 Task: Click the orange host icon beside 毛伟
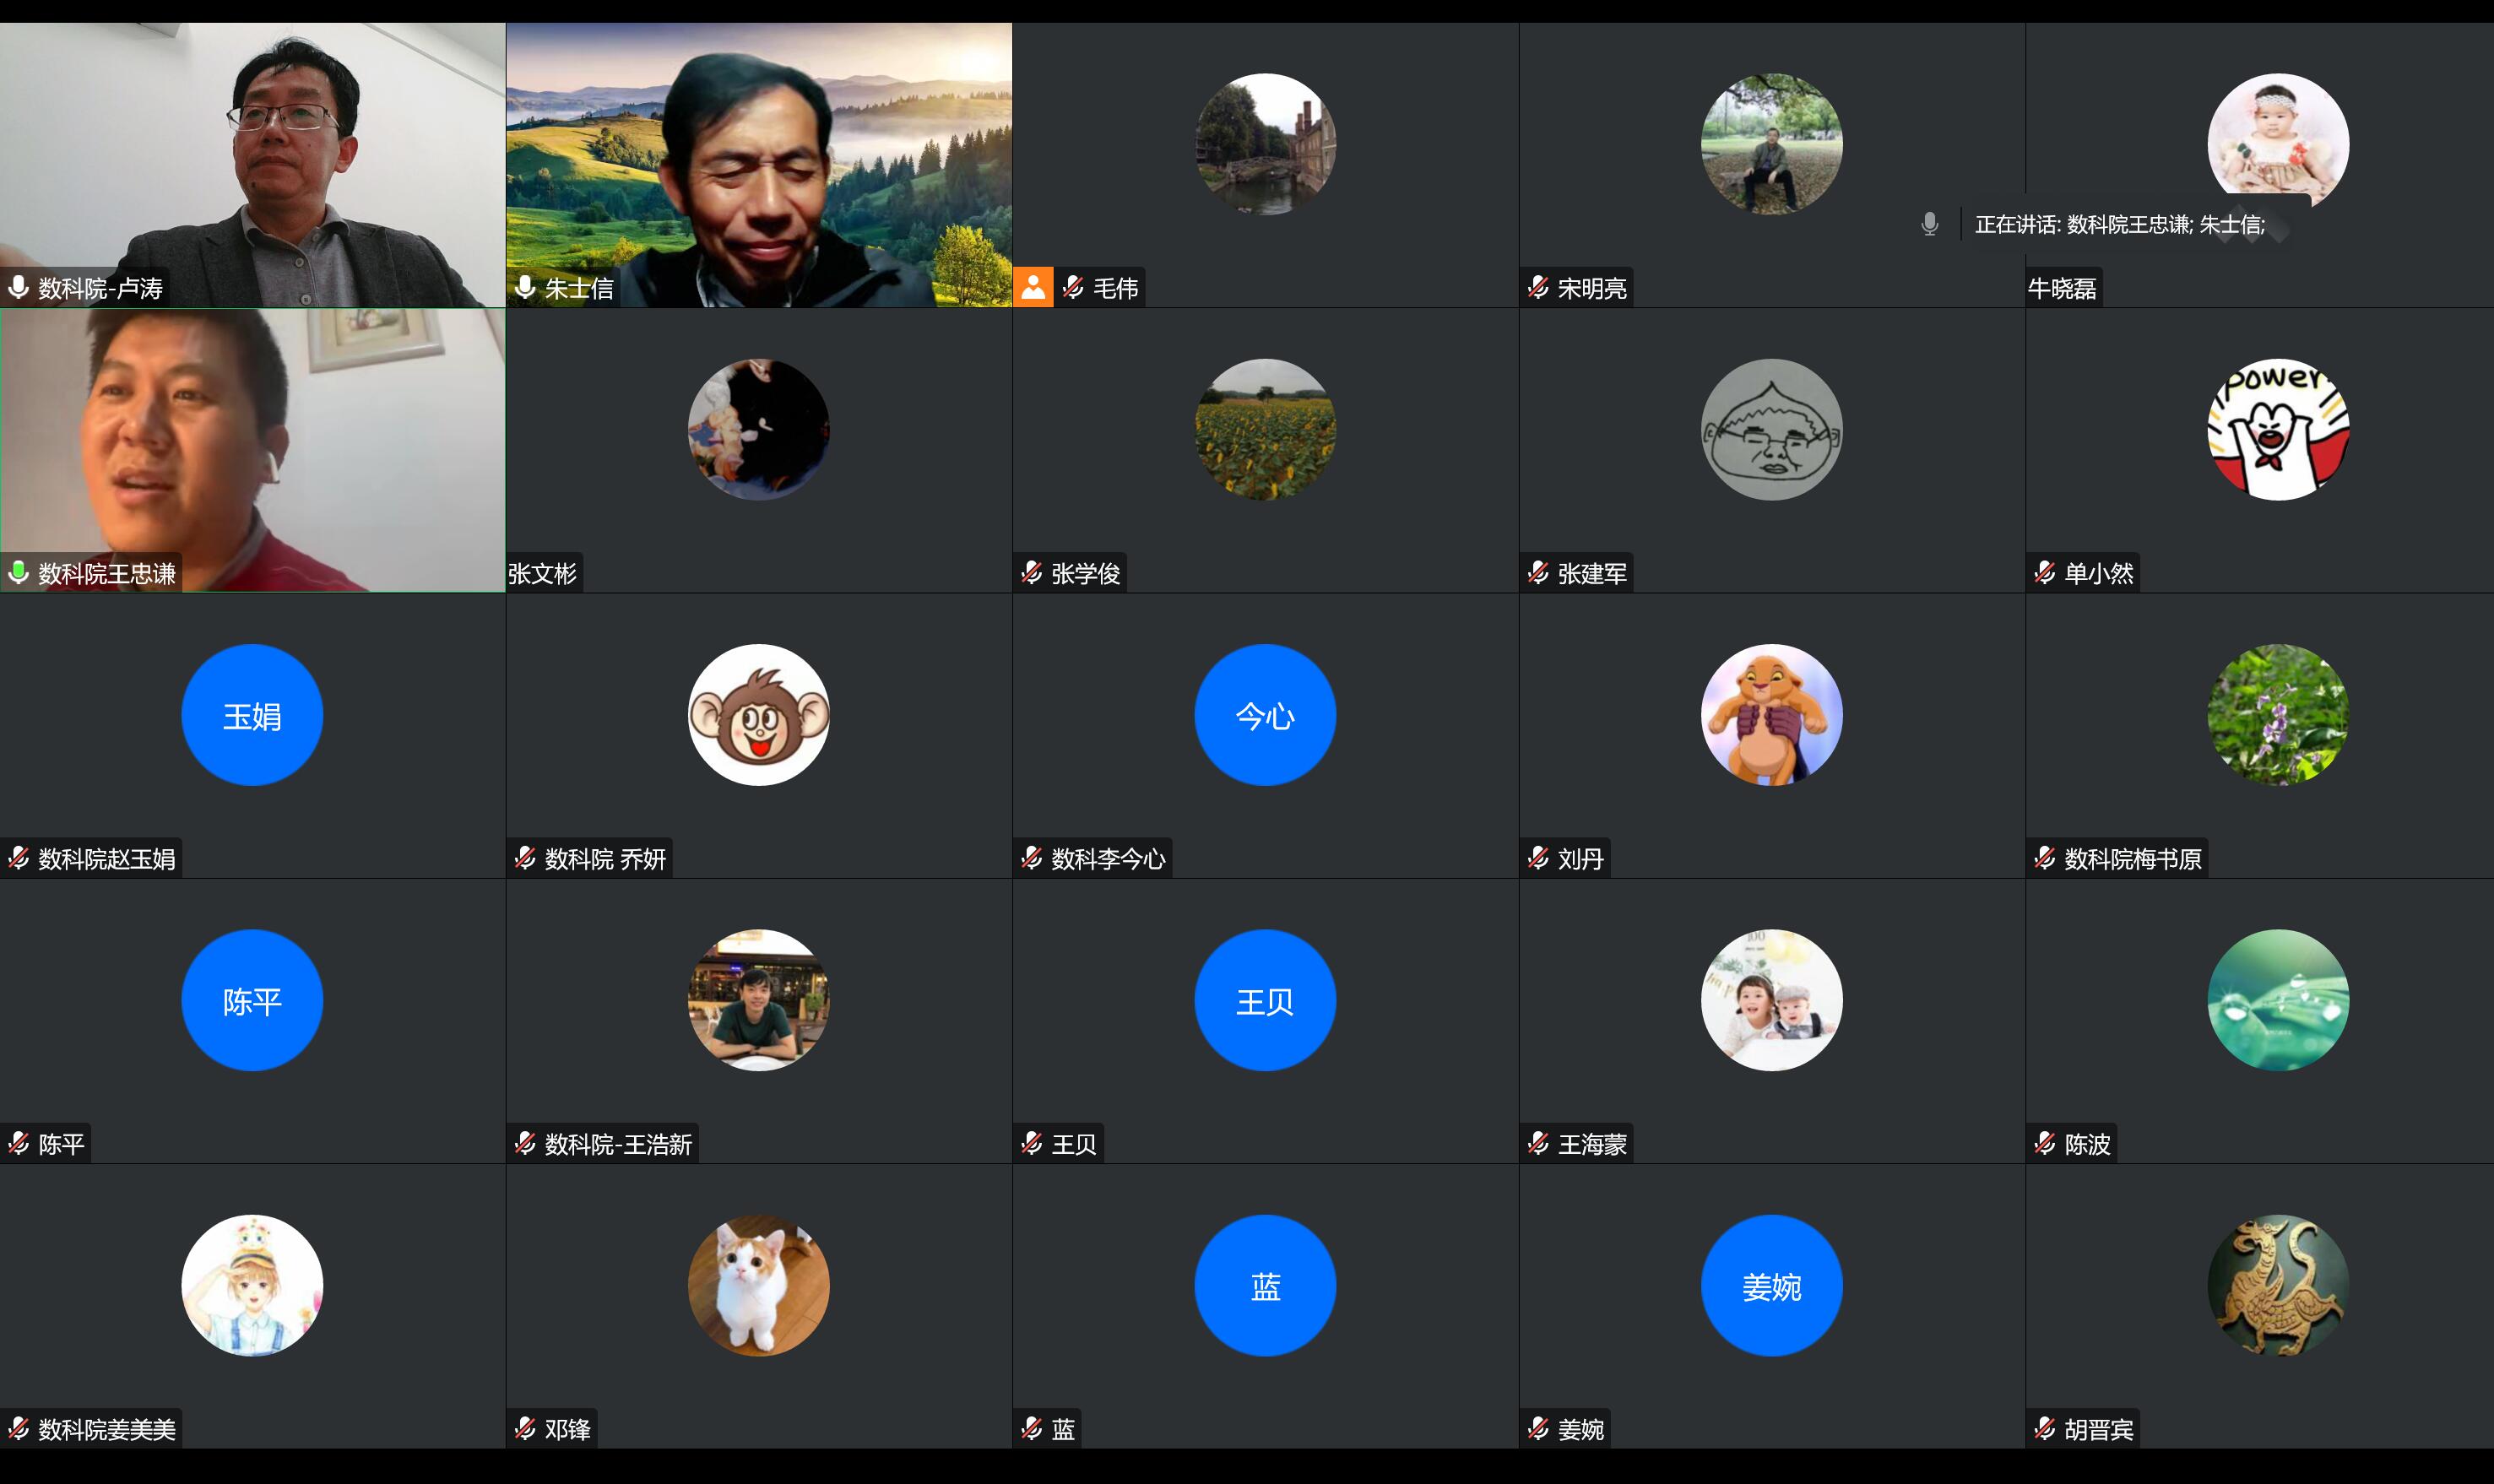coord(1033,288)
